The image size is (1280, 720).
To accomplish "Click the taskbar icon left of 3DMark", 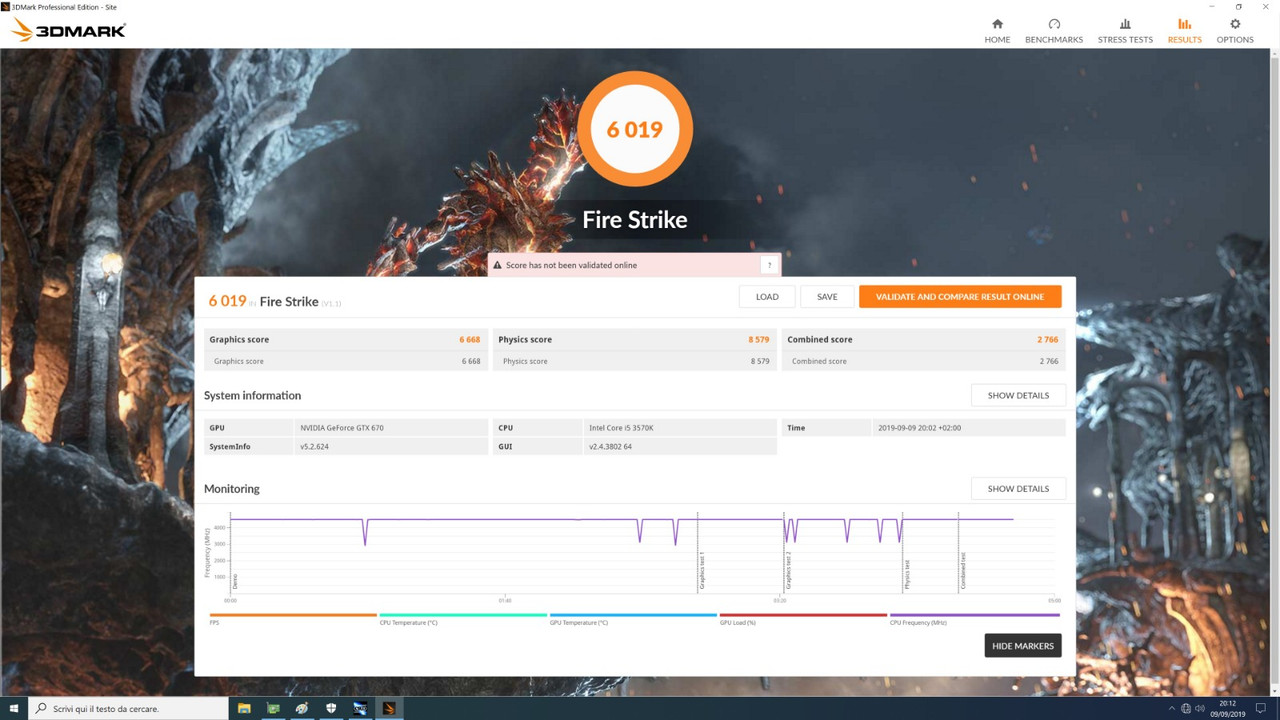I will [x=360, y=708].
